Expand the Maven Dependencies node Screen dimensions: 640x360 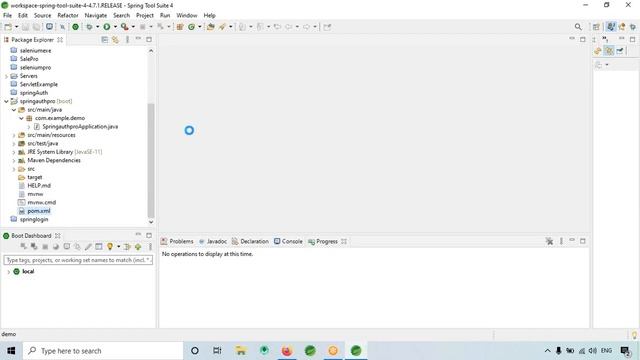(14, 160)
